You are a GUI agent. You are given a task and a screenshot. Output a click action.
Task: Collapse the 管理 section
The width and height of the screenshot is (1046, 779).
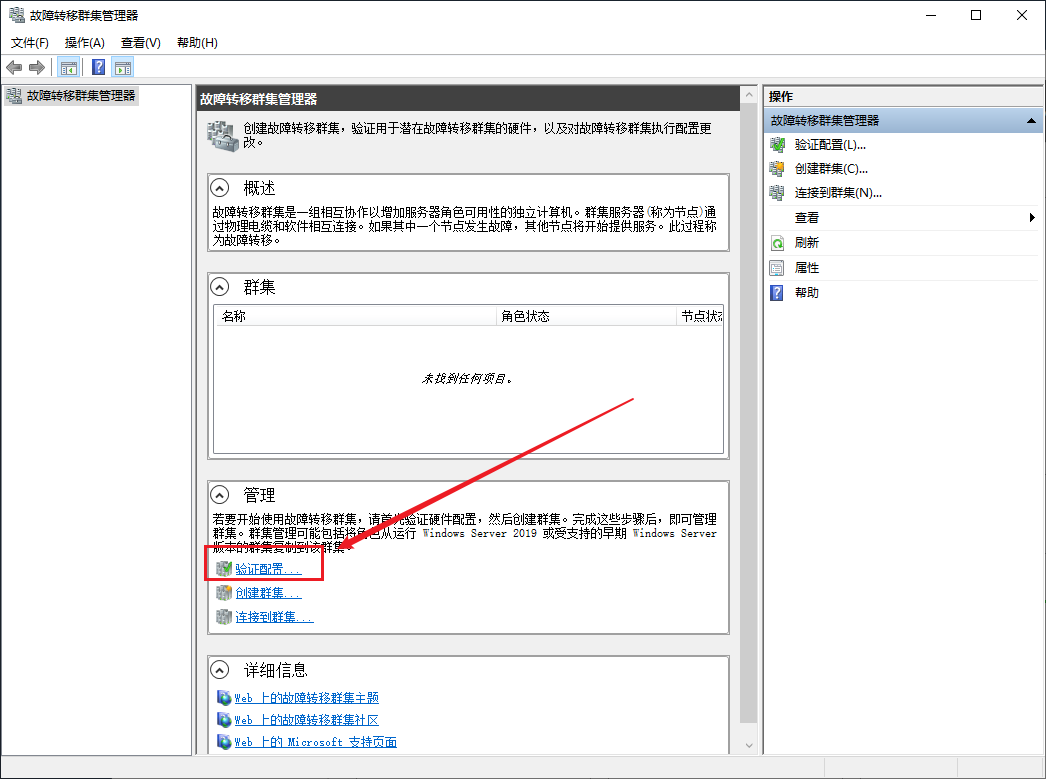point(219,494)
